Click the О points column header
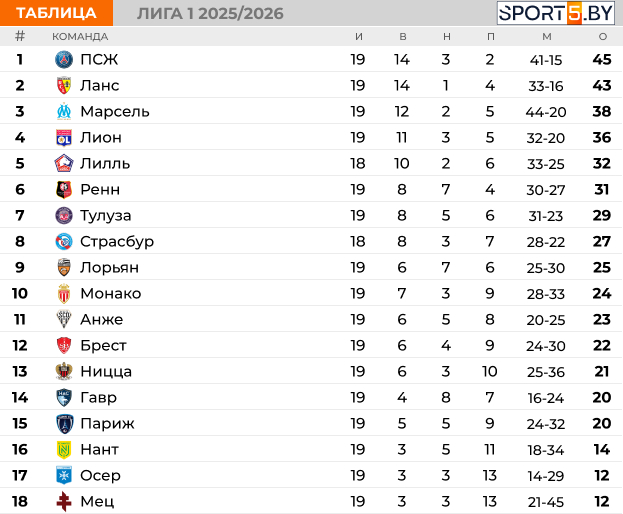 point(602,37)
